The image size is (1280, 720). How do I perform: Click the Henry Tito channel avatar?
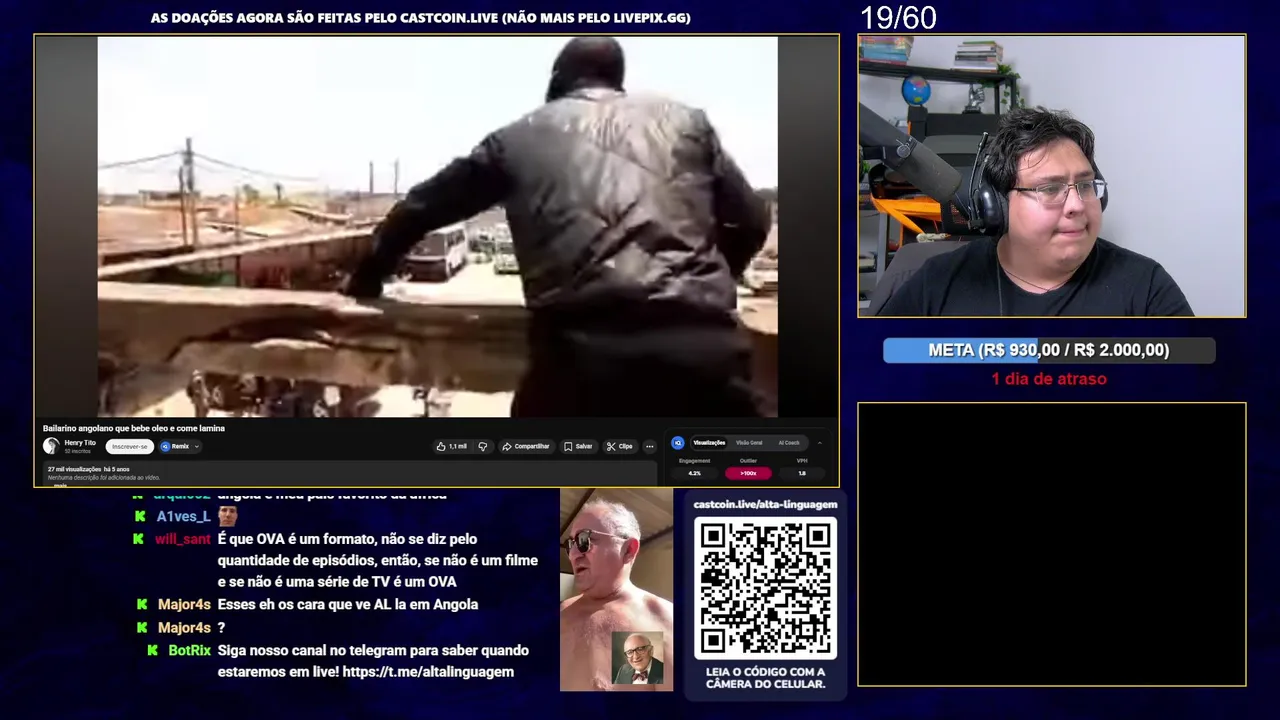click(51, 446)
